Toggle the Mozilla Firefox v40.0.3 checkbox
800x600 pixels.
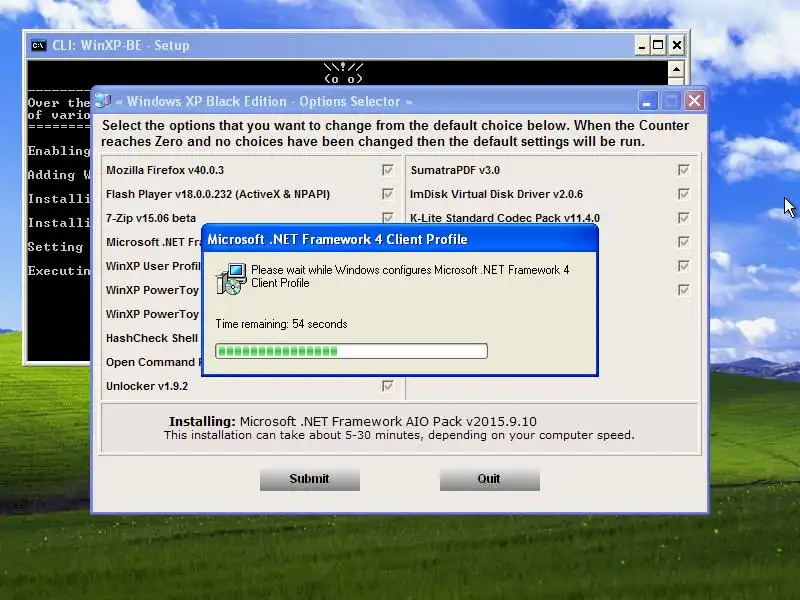tap(388, 170)
